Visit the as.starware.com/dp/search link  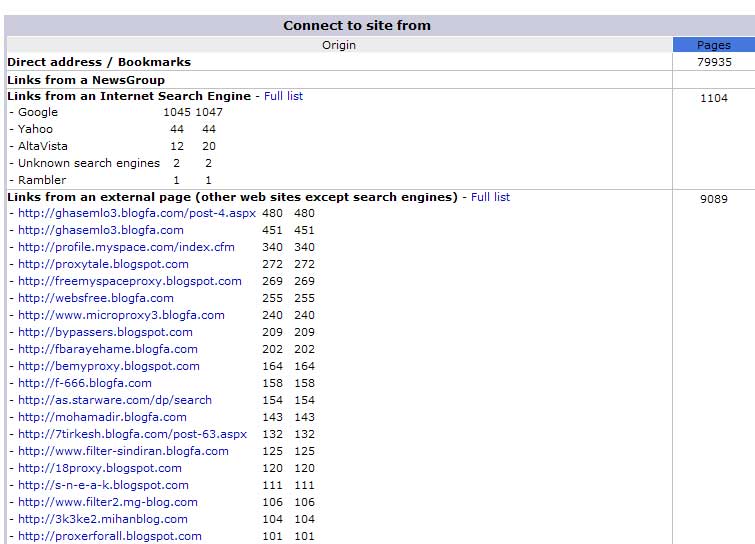pyautogui.click(x=115, y=400)
